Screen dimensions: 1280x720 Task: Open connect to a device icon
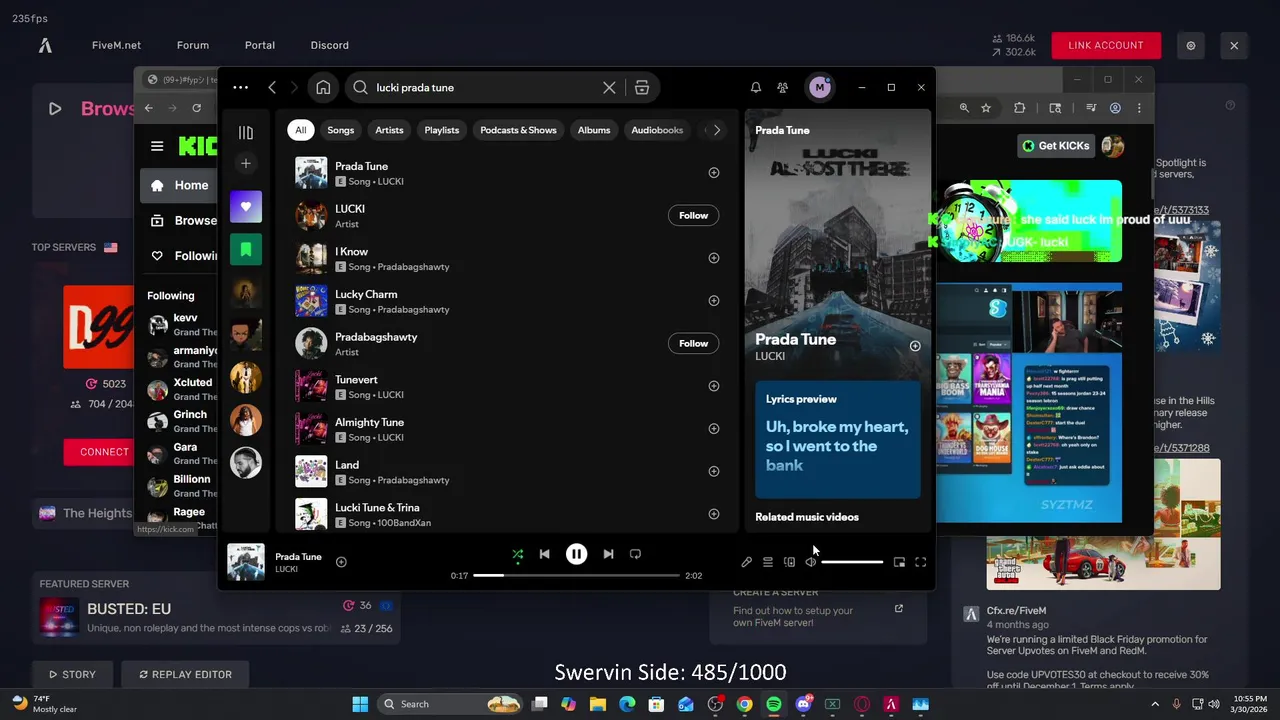789,562
